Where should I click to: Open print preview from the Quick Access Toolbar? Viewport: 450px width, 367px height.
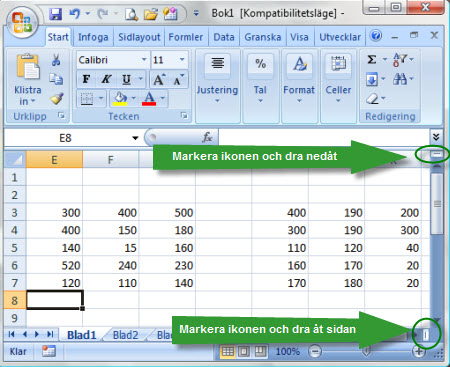pyautogui.click(x=131, y=14)
